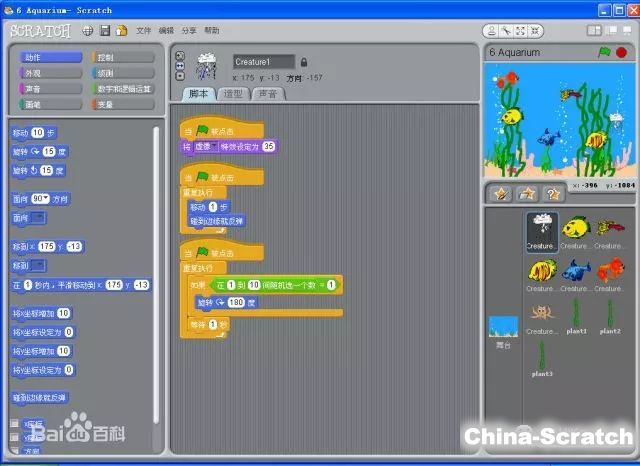
Task: Click the surprise sprite question-mark button
Action: coord(553,193)
